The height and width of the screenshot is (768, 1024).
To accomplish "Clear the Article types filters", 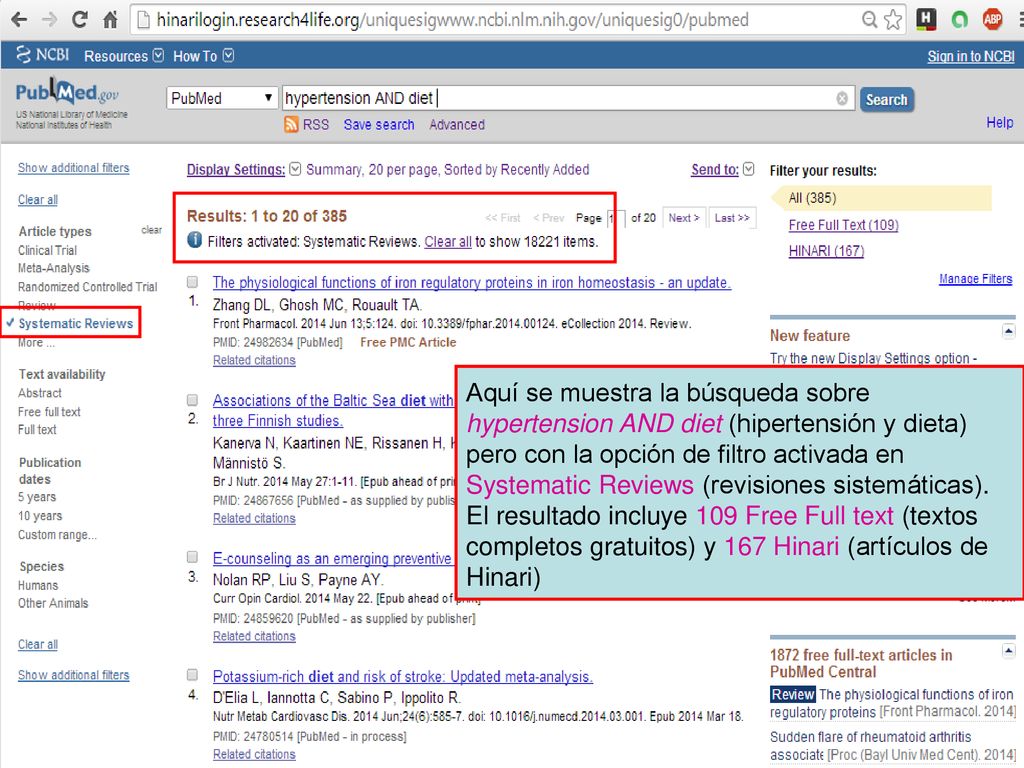I will (x=152, y=230).
